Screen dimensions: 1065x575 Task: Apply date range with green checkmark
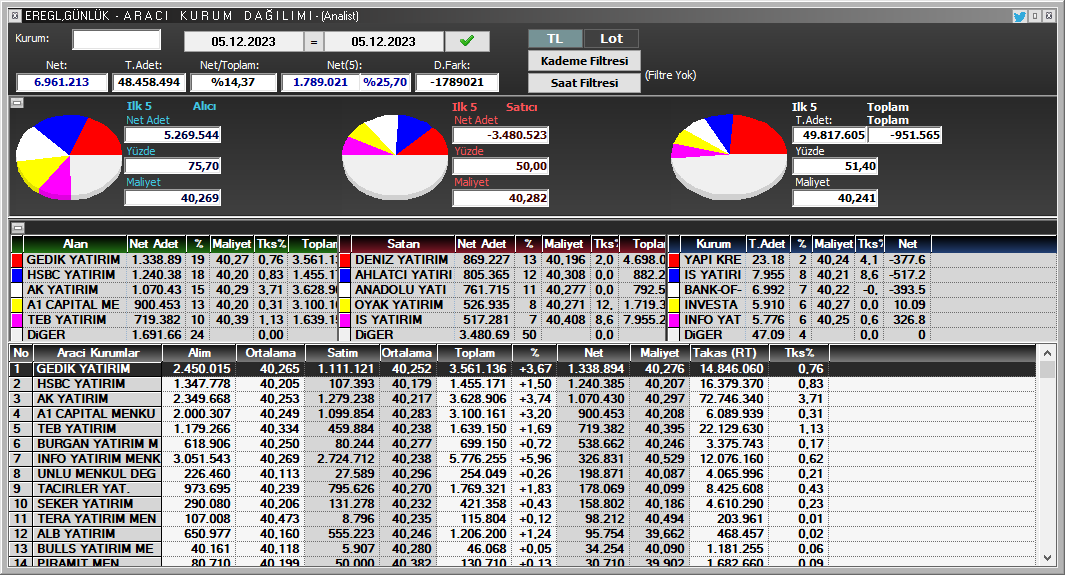point(467,41)
